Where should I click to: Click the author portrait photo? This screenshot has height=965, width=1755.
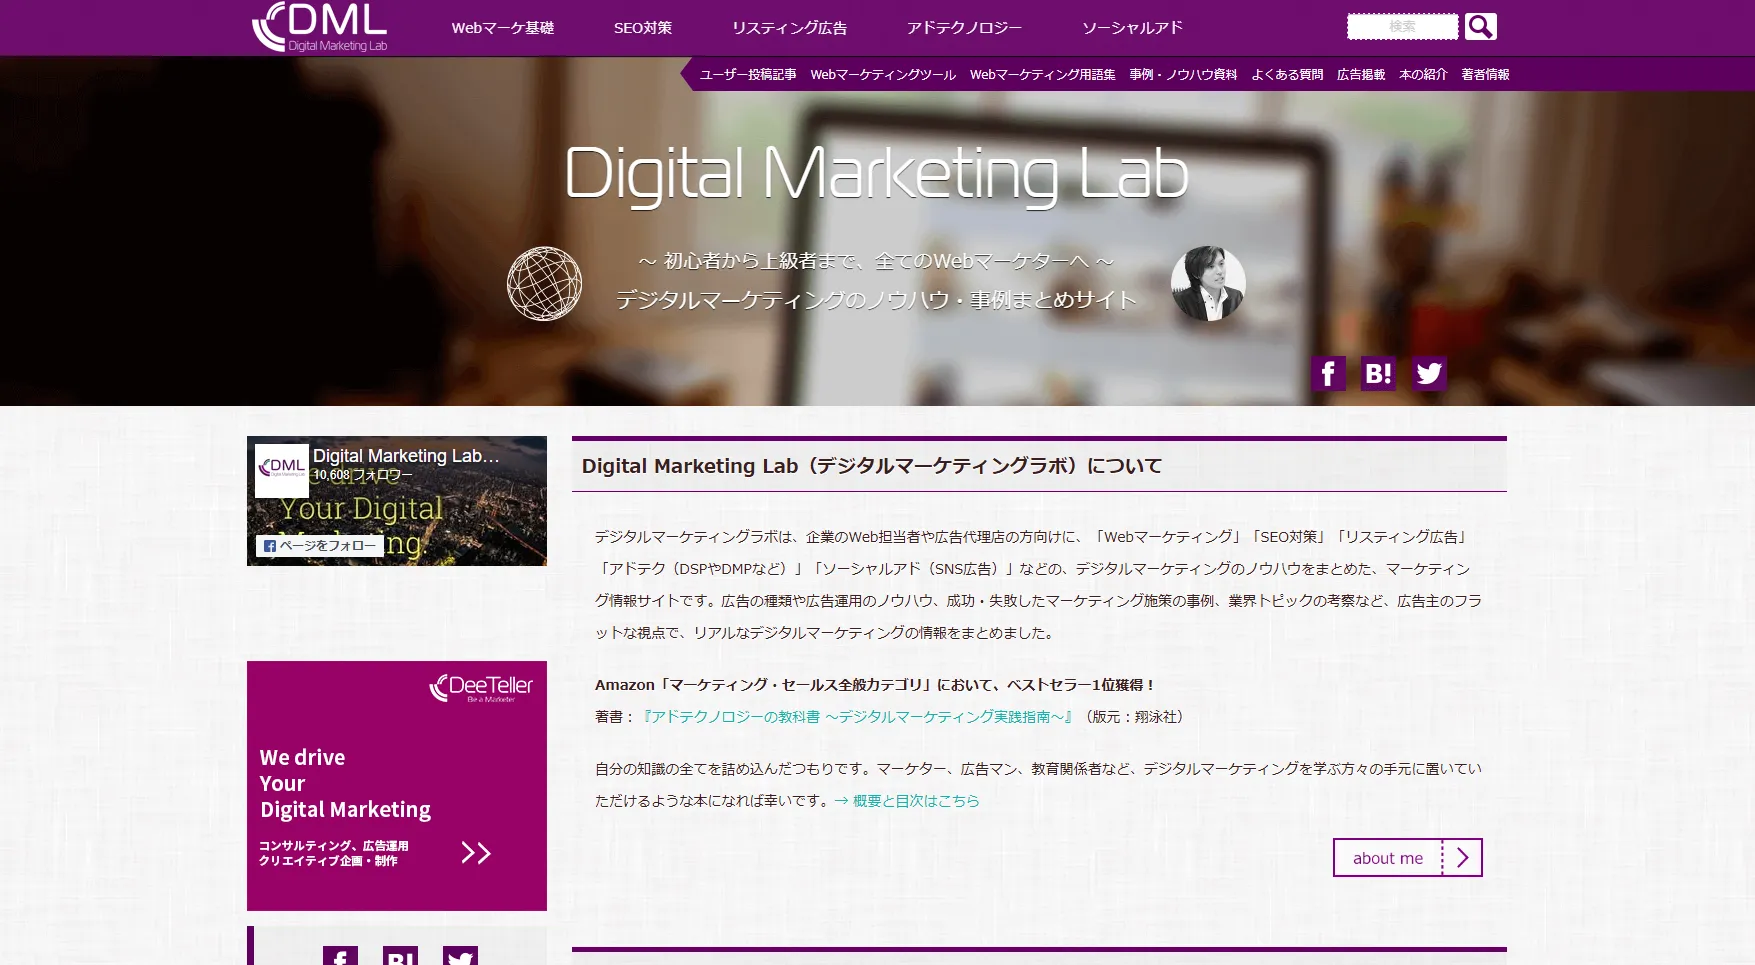tap(1208, 284)
